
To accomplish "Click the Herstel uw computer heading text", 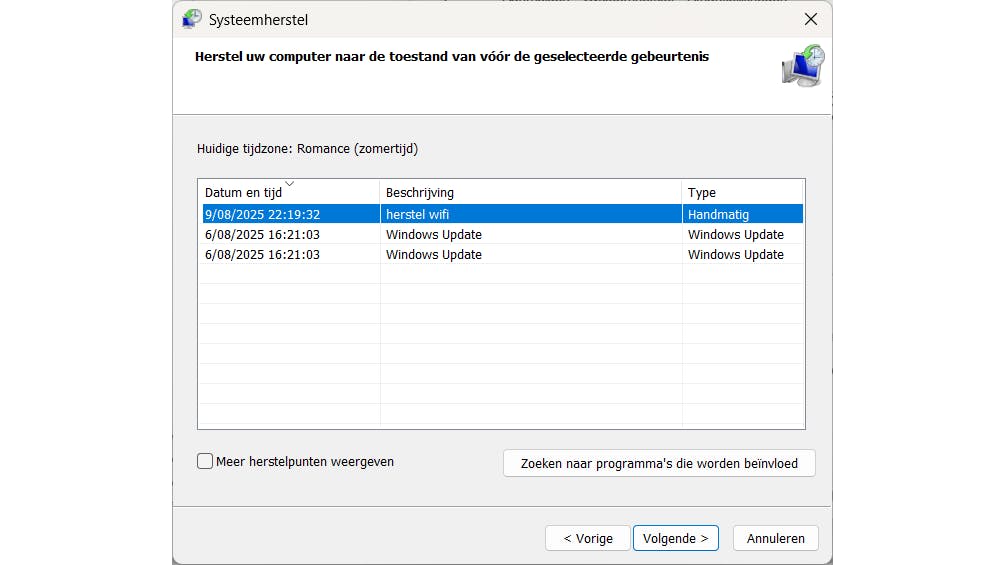I will pyautogui.click(x=451, y=56).
